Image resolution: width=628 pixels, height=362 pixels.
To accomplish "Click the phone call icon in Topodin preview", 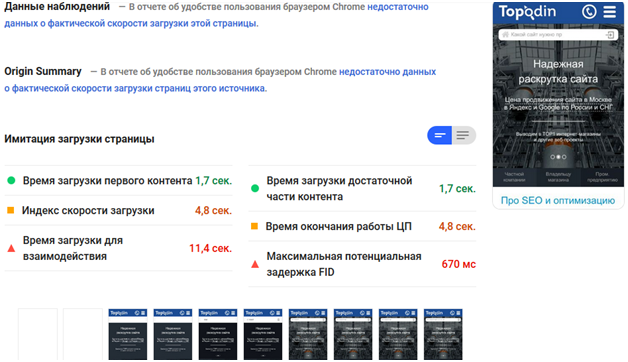I will tap(589, 12).
